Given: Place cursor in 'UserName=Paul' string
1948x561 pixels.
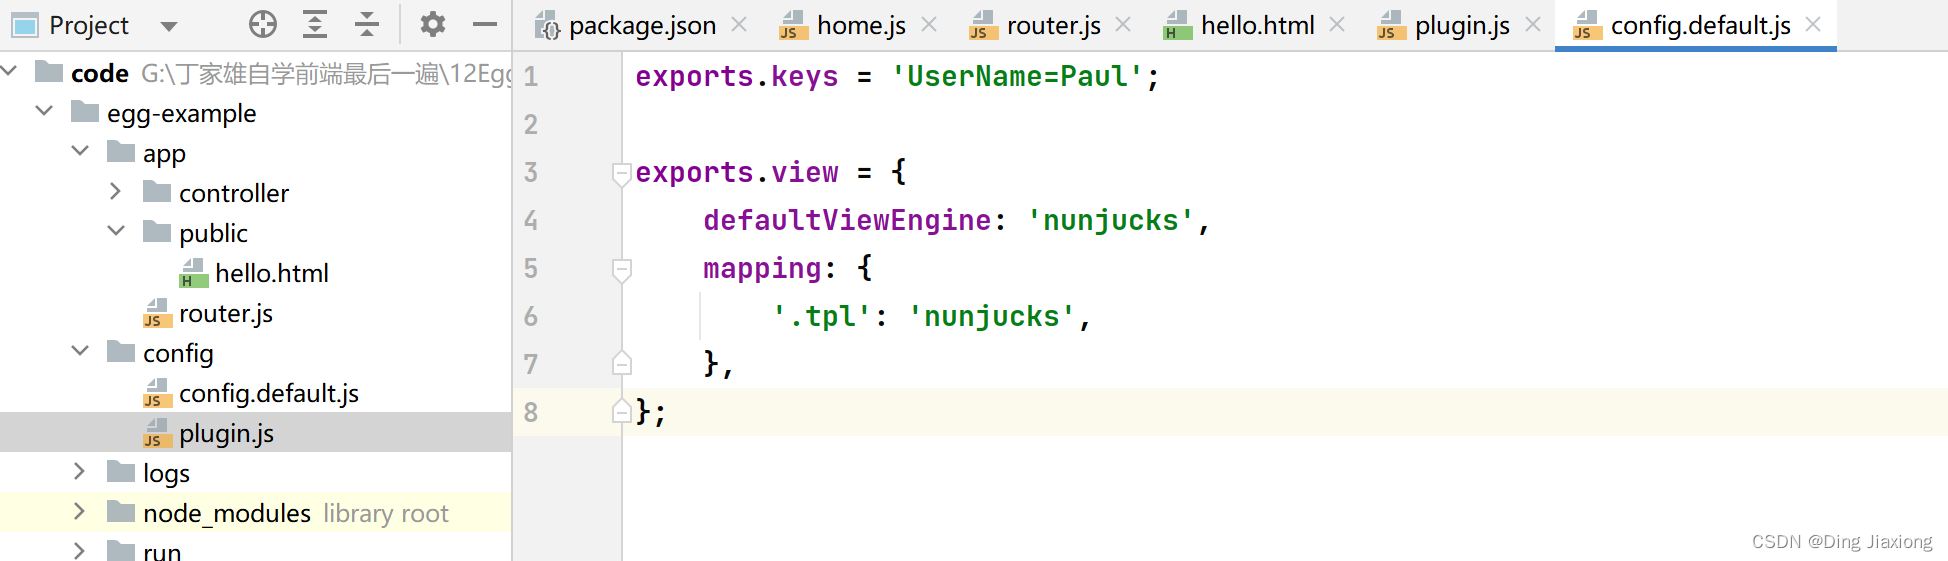Looking at the screenshot, I should pyautogui.click(x=1017, y=76).
